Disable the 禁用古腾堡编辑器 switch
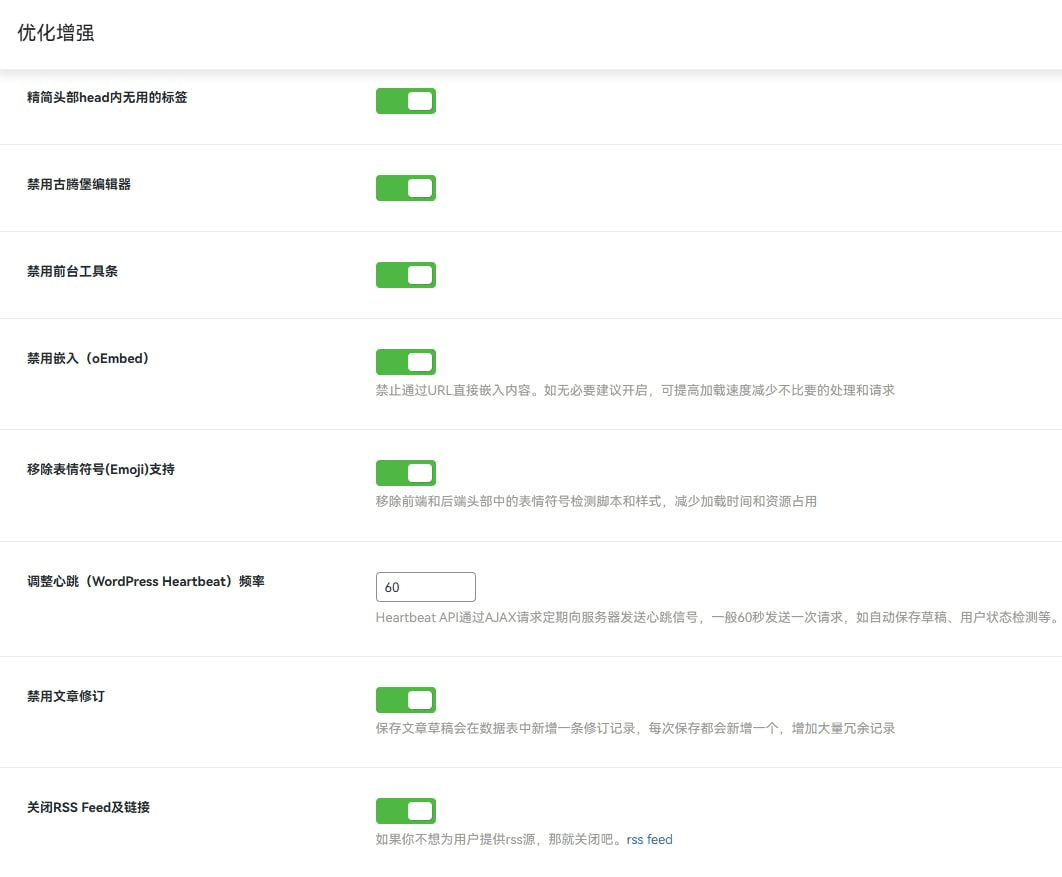Screen dimensions: 1062x877 (405, 188)
